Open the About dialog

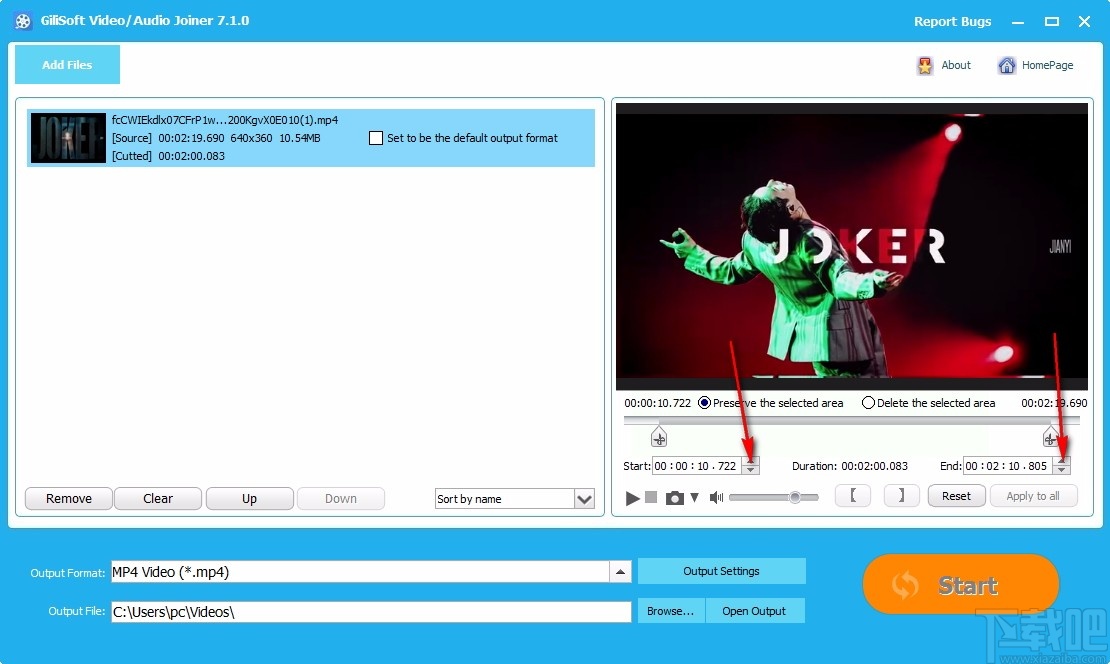coord(944,65)
